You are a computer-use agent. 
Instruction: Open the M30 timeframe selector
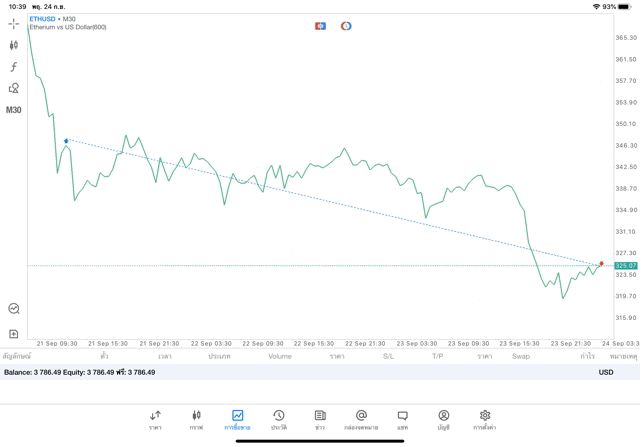[14, 110]
